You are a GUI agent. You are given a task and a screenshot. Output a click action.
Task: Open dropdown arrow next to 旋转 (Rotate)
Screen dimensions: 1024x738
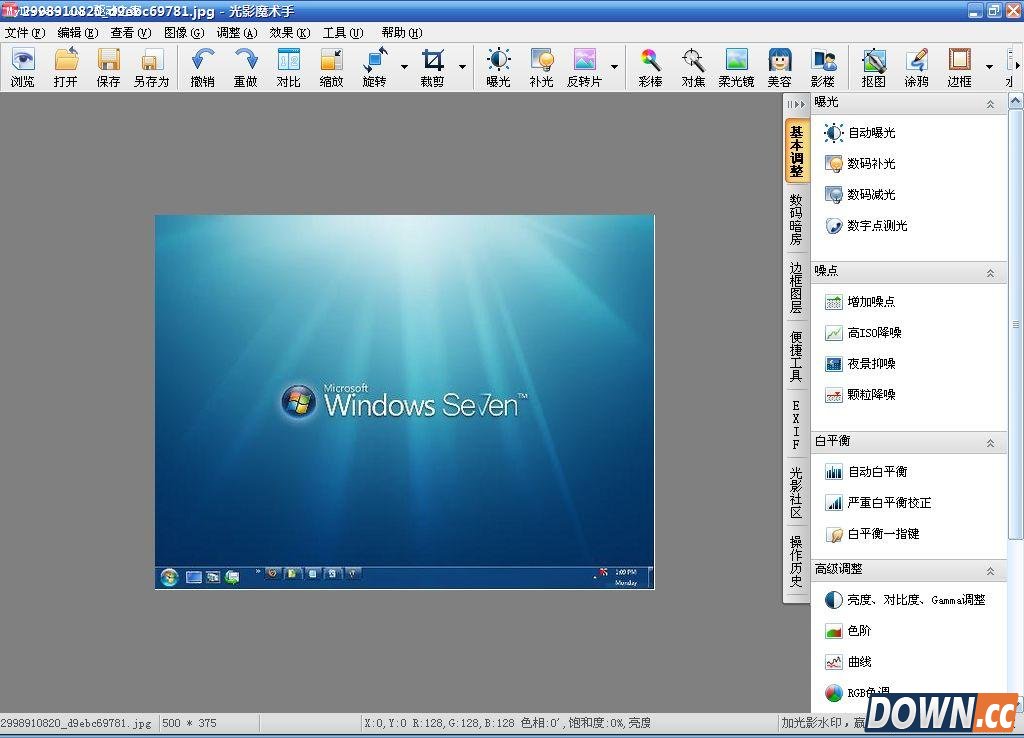click(404, 67)
